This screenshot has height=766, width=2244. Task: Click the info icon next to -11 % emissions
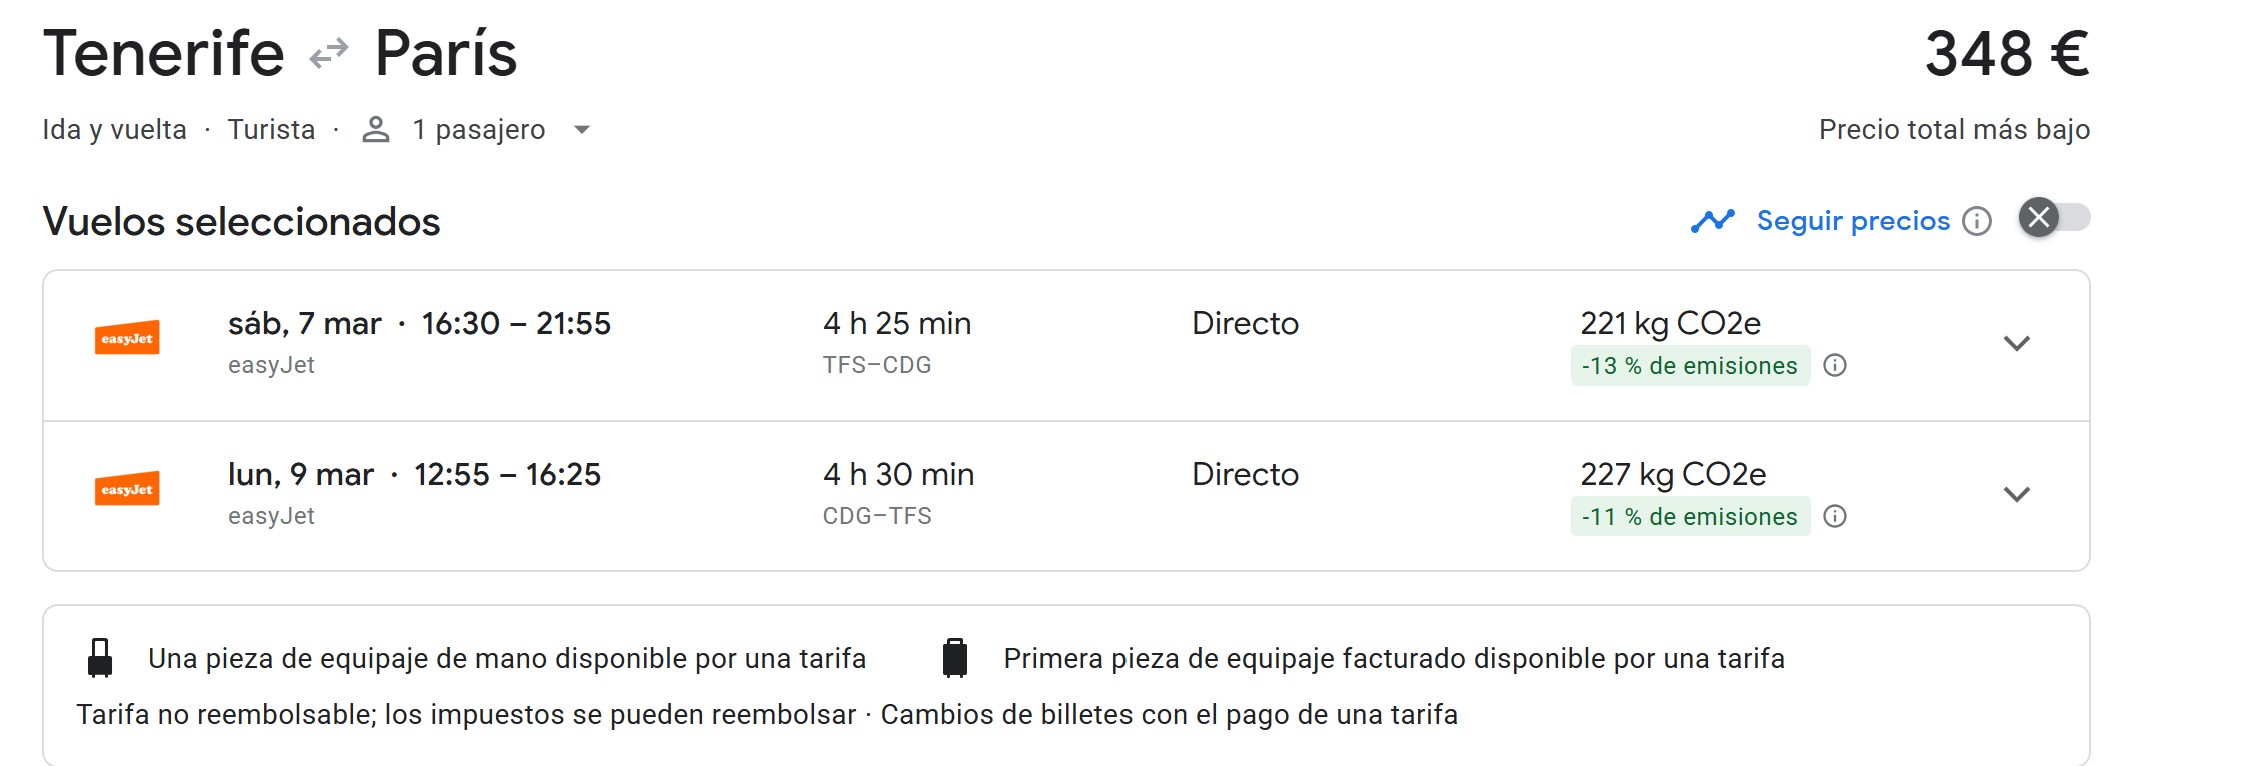coord(1835,517)
